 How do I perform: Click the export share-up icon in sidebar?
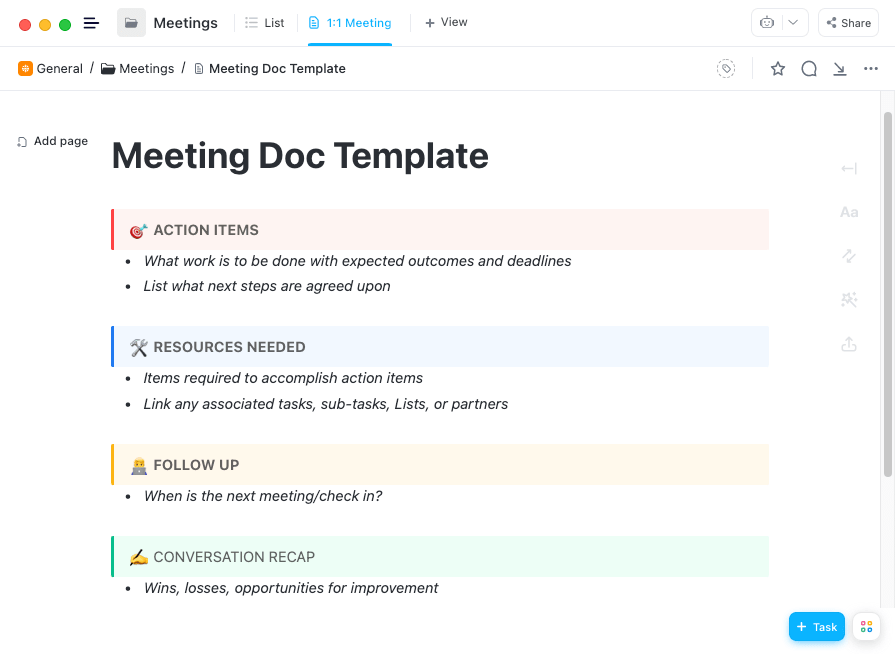click(849, 345)
